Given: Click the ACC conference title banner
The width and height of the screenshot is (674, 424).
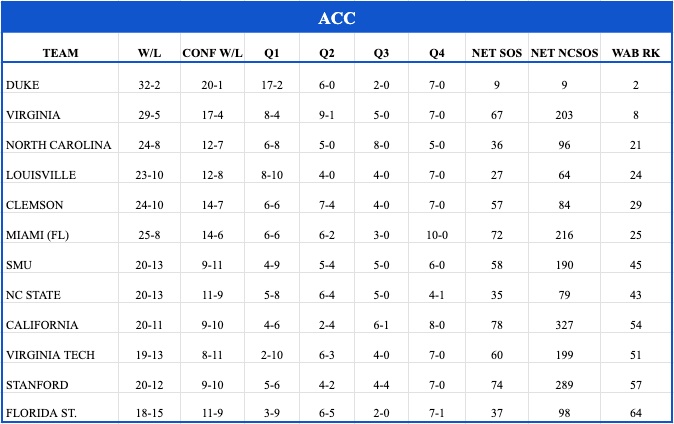Looking at the screenshot, I should (x=337, y=18).
